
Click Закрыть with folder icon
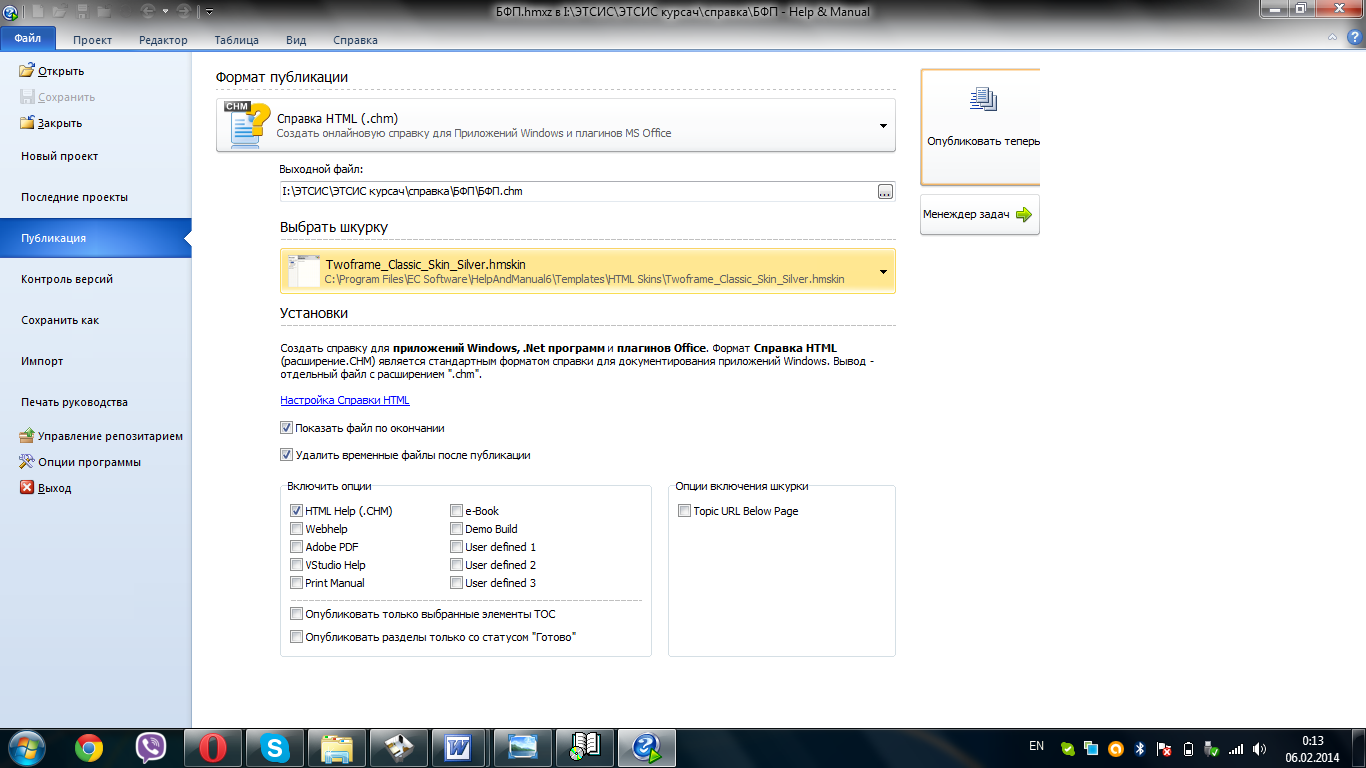[51, 123]
